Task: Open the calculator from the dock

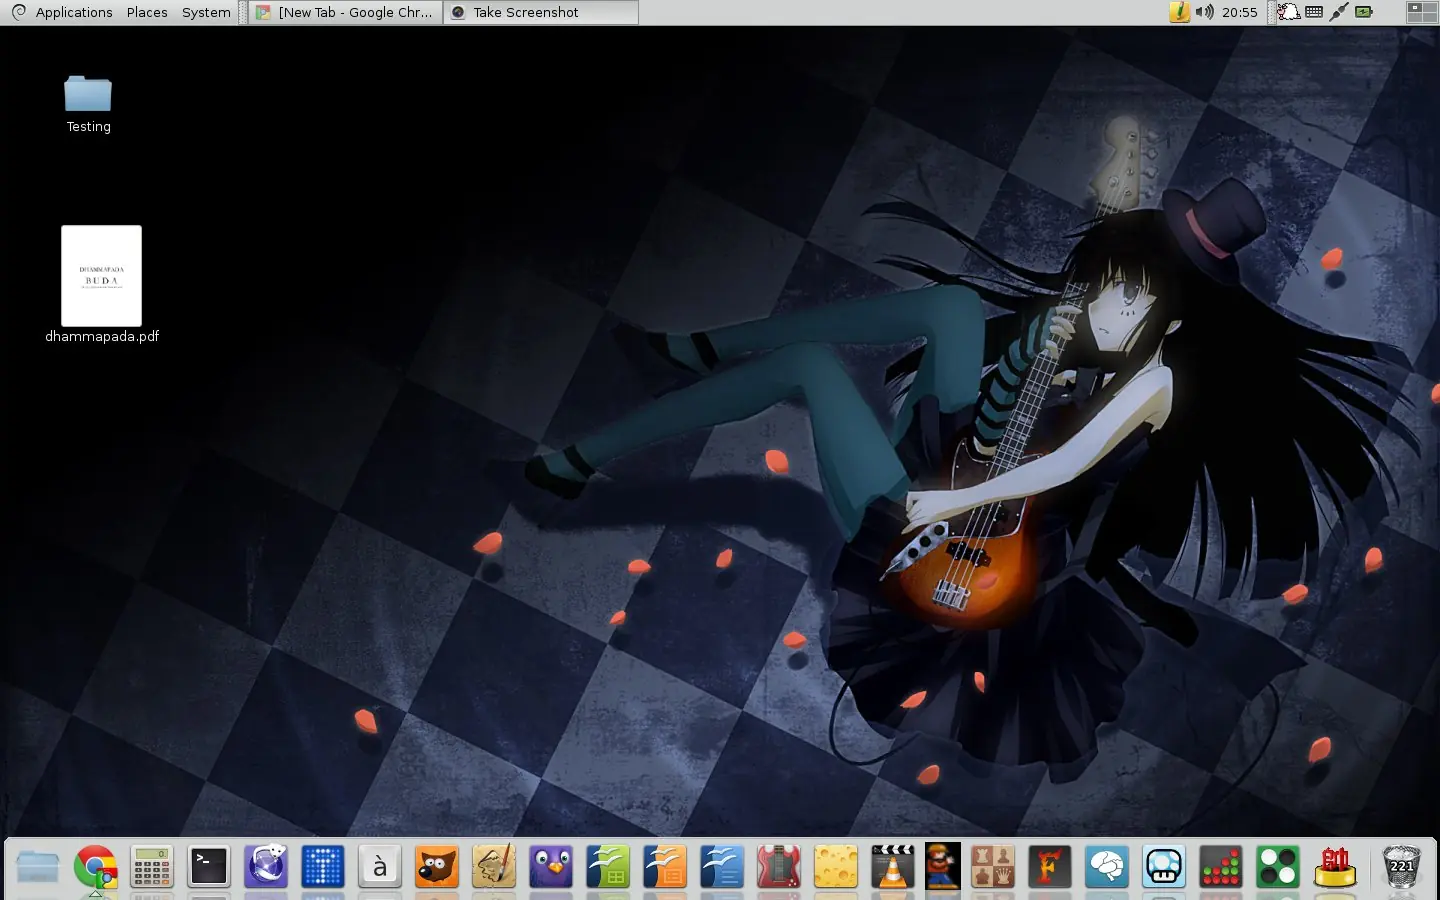Action: 152,866
